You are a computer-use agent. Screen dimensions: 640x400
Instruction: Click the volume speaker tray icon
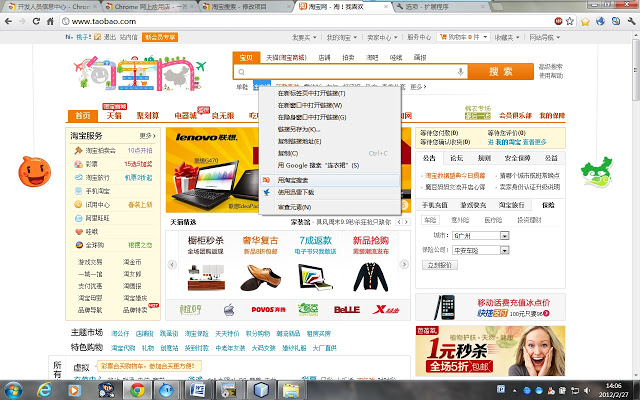(587, 391)
